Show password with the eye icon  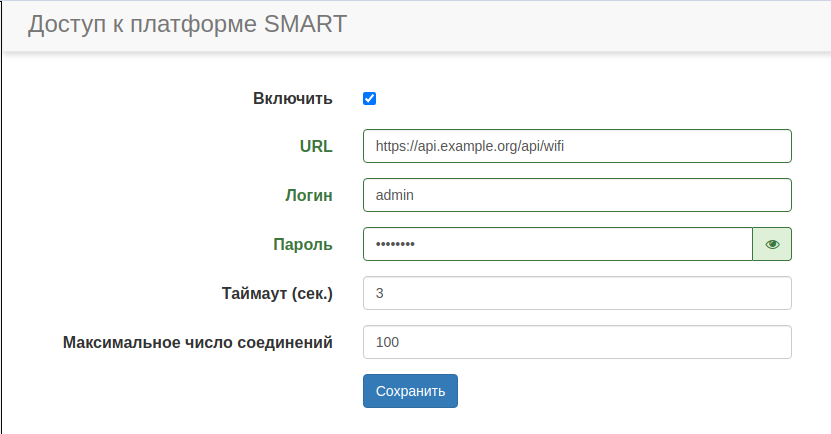point(772,244)
